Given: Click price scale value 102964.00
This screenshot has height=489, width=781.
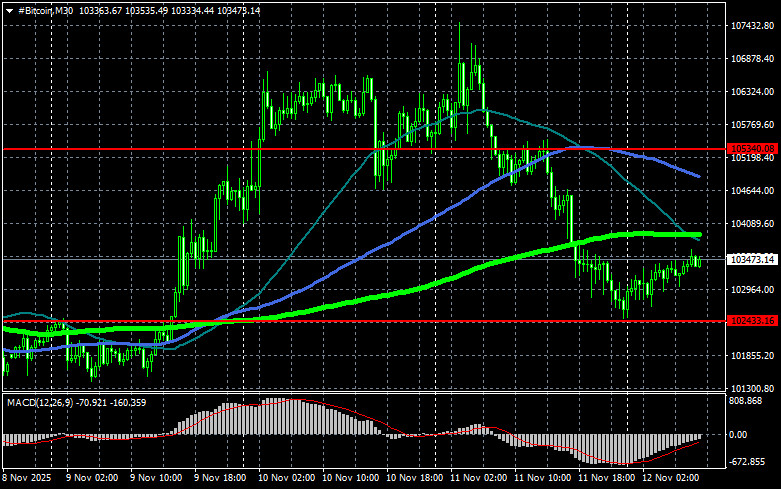Looking at the screenshot, I should (752, 290).
